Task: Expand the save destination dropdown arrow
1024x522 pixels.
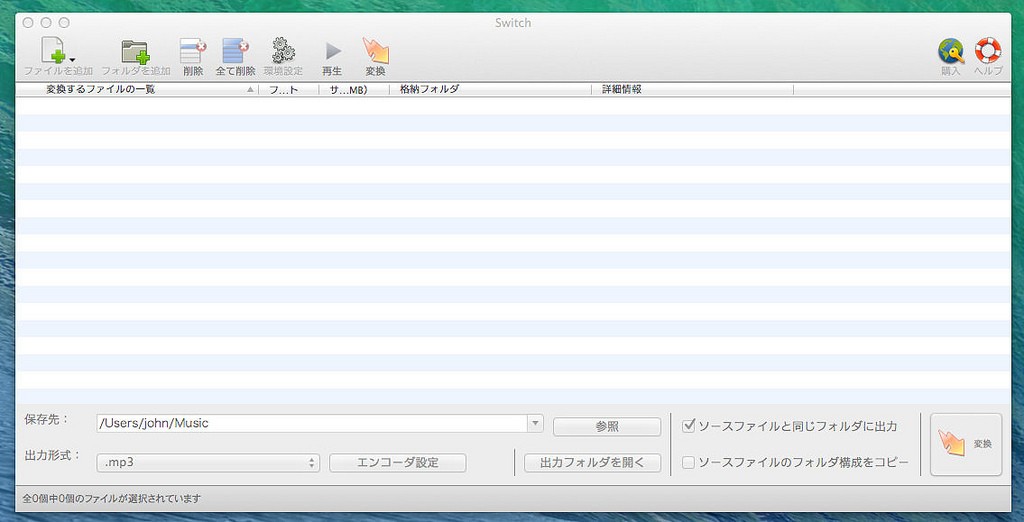Action: (536, 423)
